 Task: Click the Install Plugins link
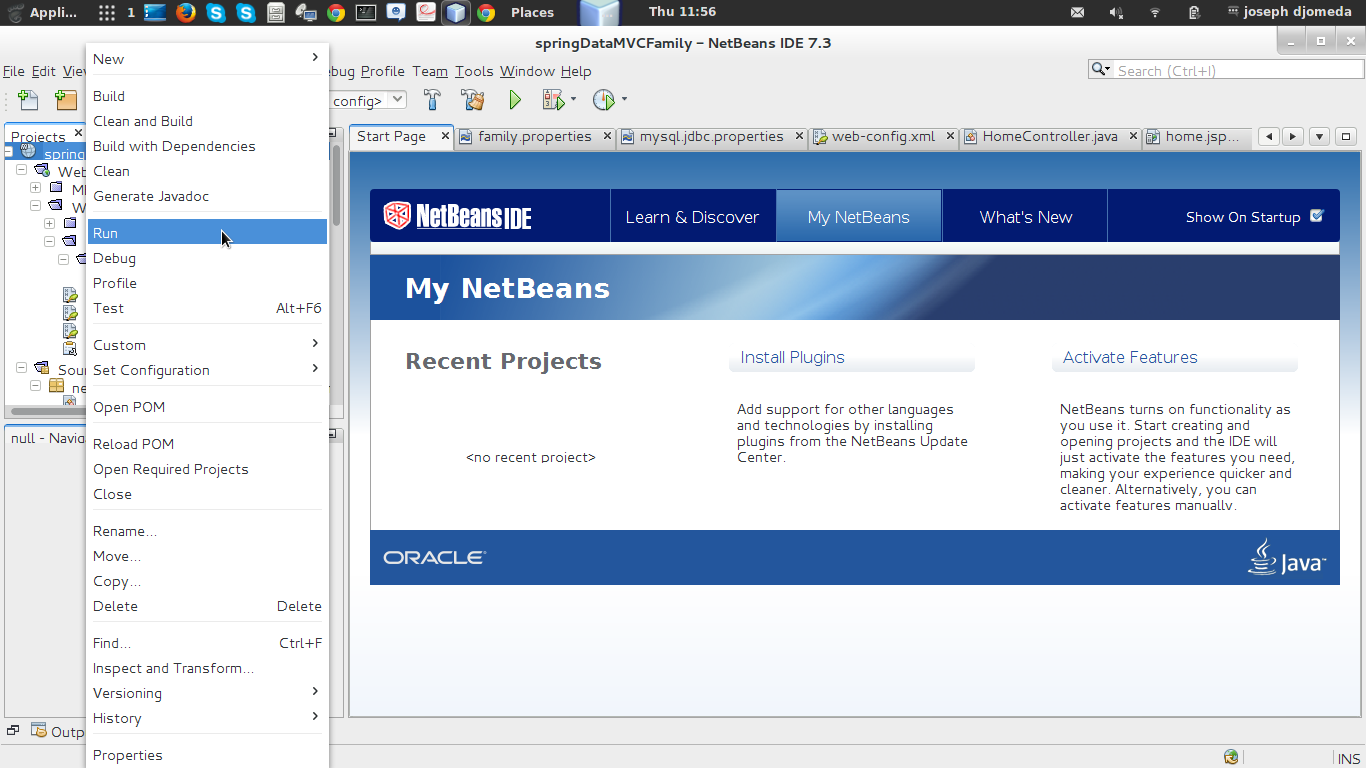click(x=792, y=357)
